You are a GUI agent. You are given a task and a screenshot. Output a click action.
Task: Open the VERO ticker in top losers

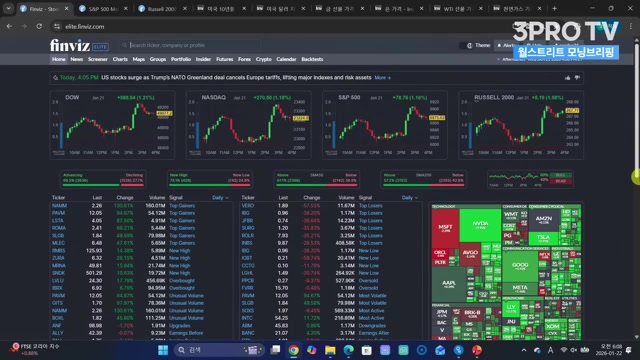[x=248, y=206]
